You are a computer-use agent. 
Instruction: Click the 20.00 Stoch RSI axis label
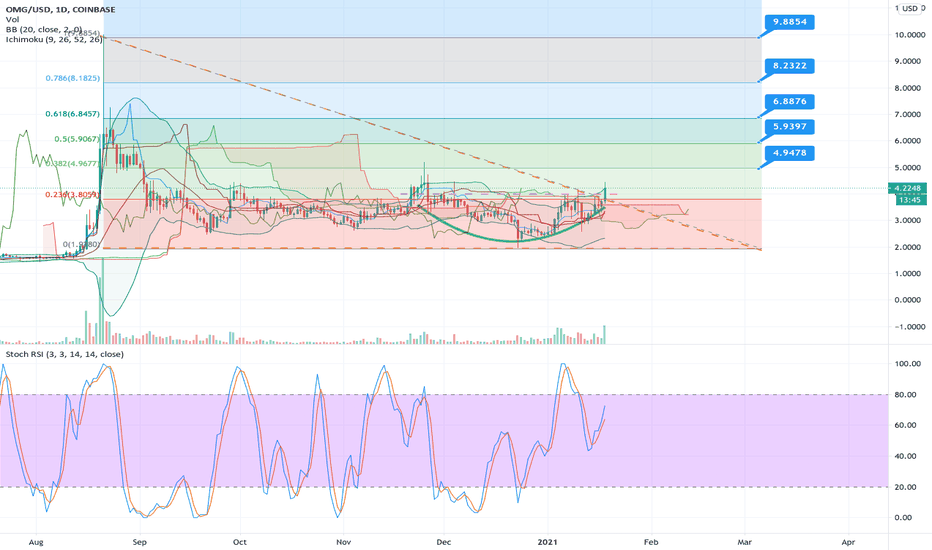pyautogui.click(x=903, y=487)
